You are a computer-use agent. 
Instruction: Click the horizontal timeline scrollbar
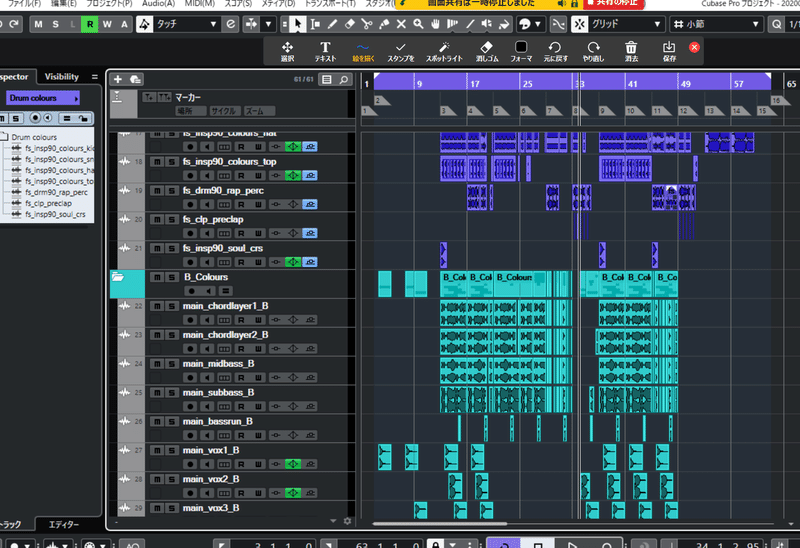440,523
